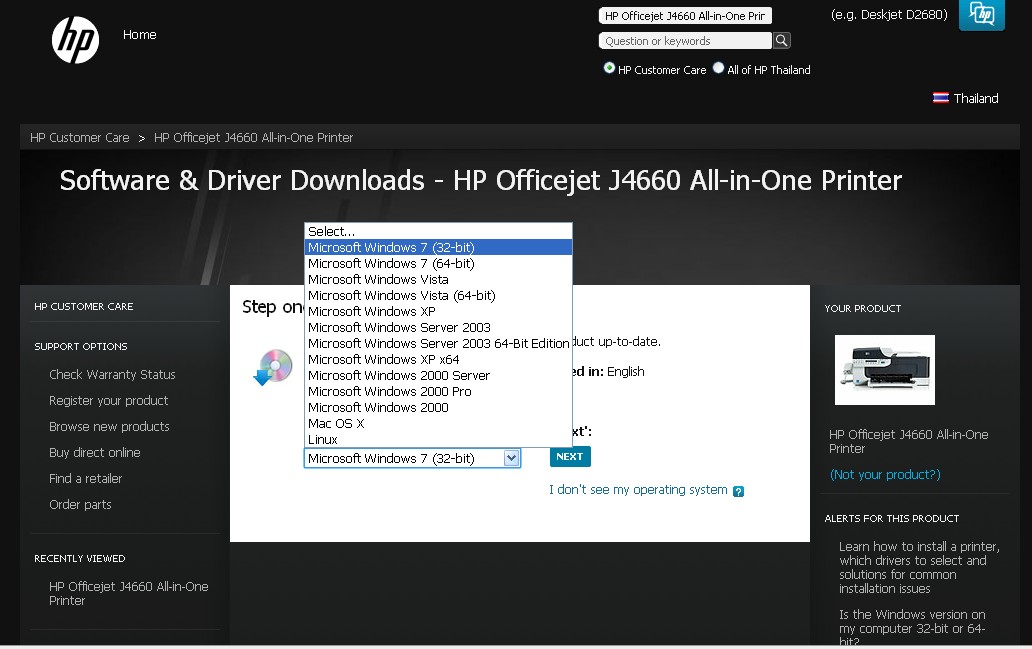Screen dimensions: 1032x649
Task: Choose Microsoft Windows 2000 Server option
Action: tap(438, 375)
